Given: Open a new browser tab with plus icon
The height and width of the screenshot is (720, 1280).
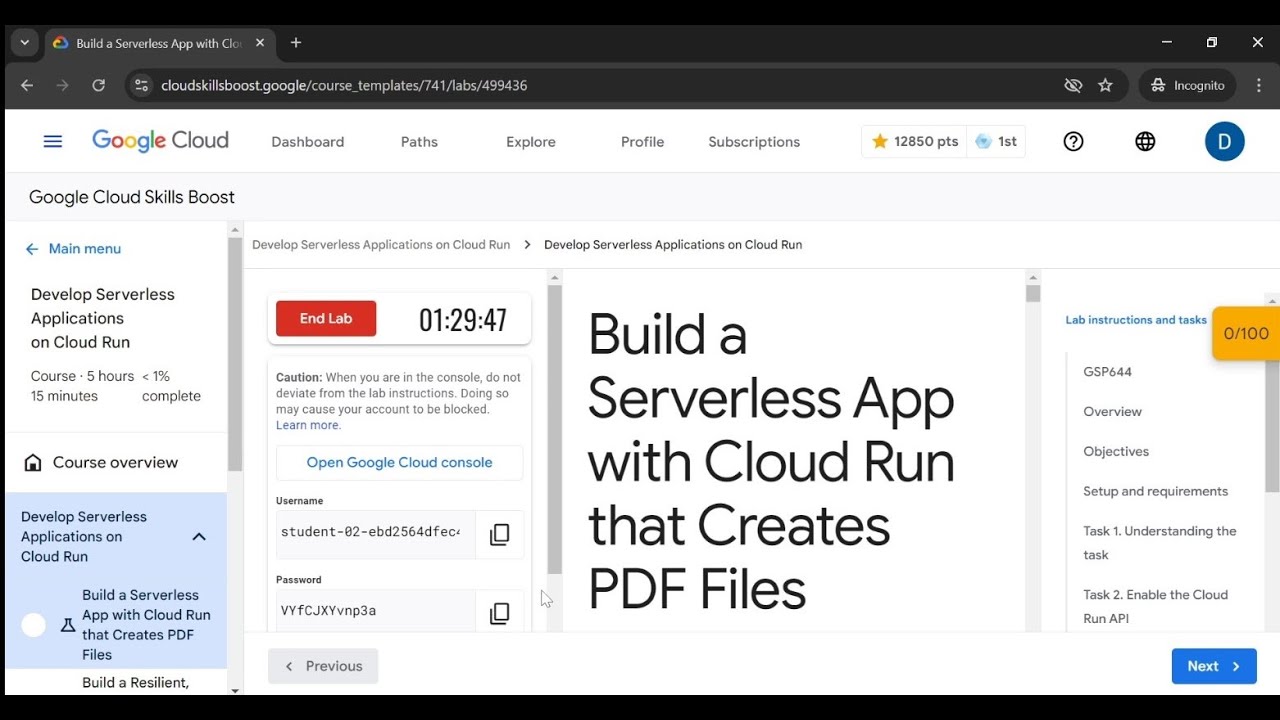Looking at the screenshot, I should point(295,43).
